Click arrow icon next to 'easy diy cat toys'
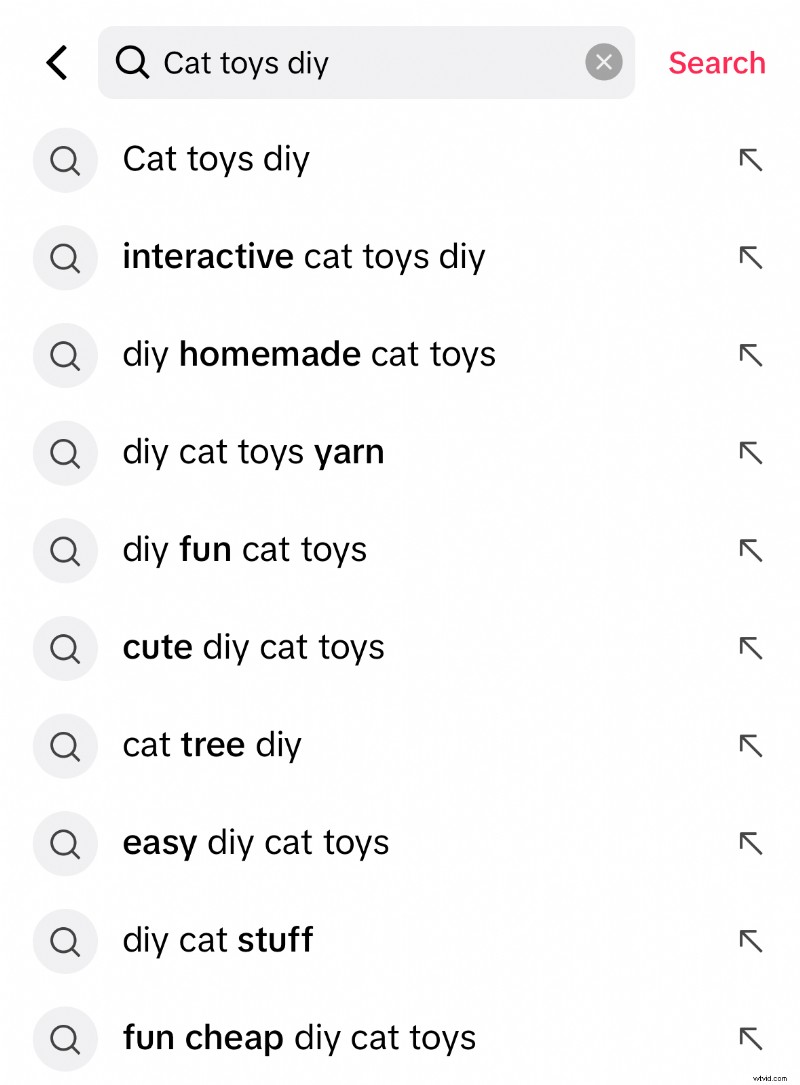800x1085 pixels. point(750,843)
